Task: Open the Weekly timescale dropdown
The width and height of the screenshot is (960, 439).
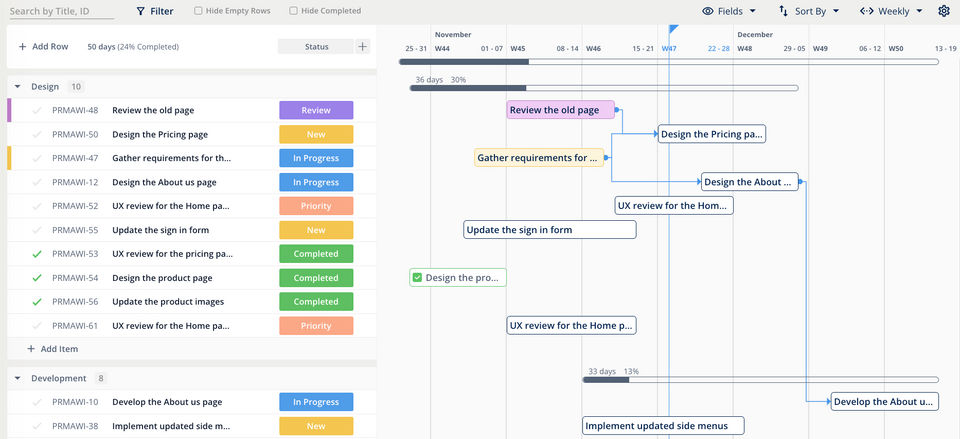Action: click(892, 11)
